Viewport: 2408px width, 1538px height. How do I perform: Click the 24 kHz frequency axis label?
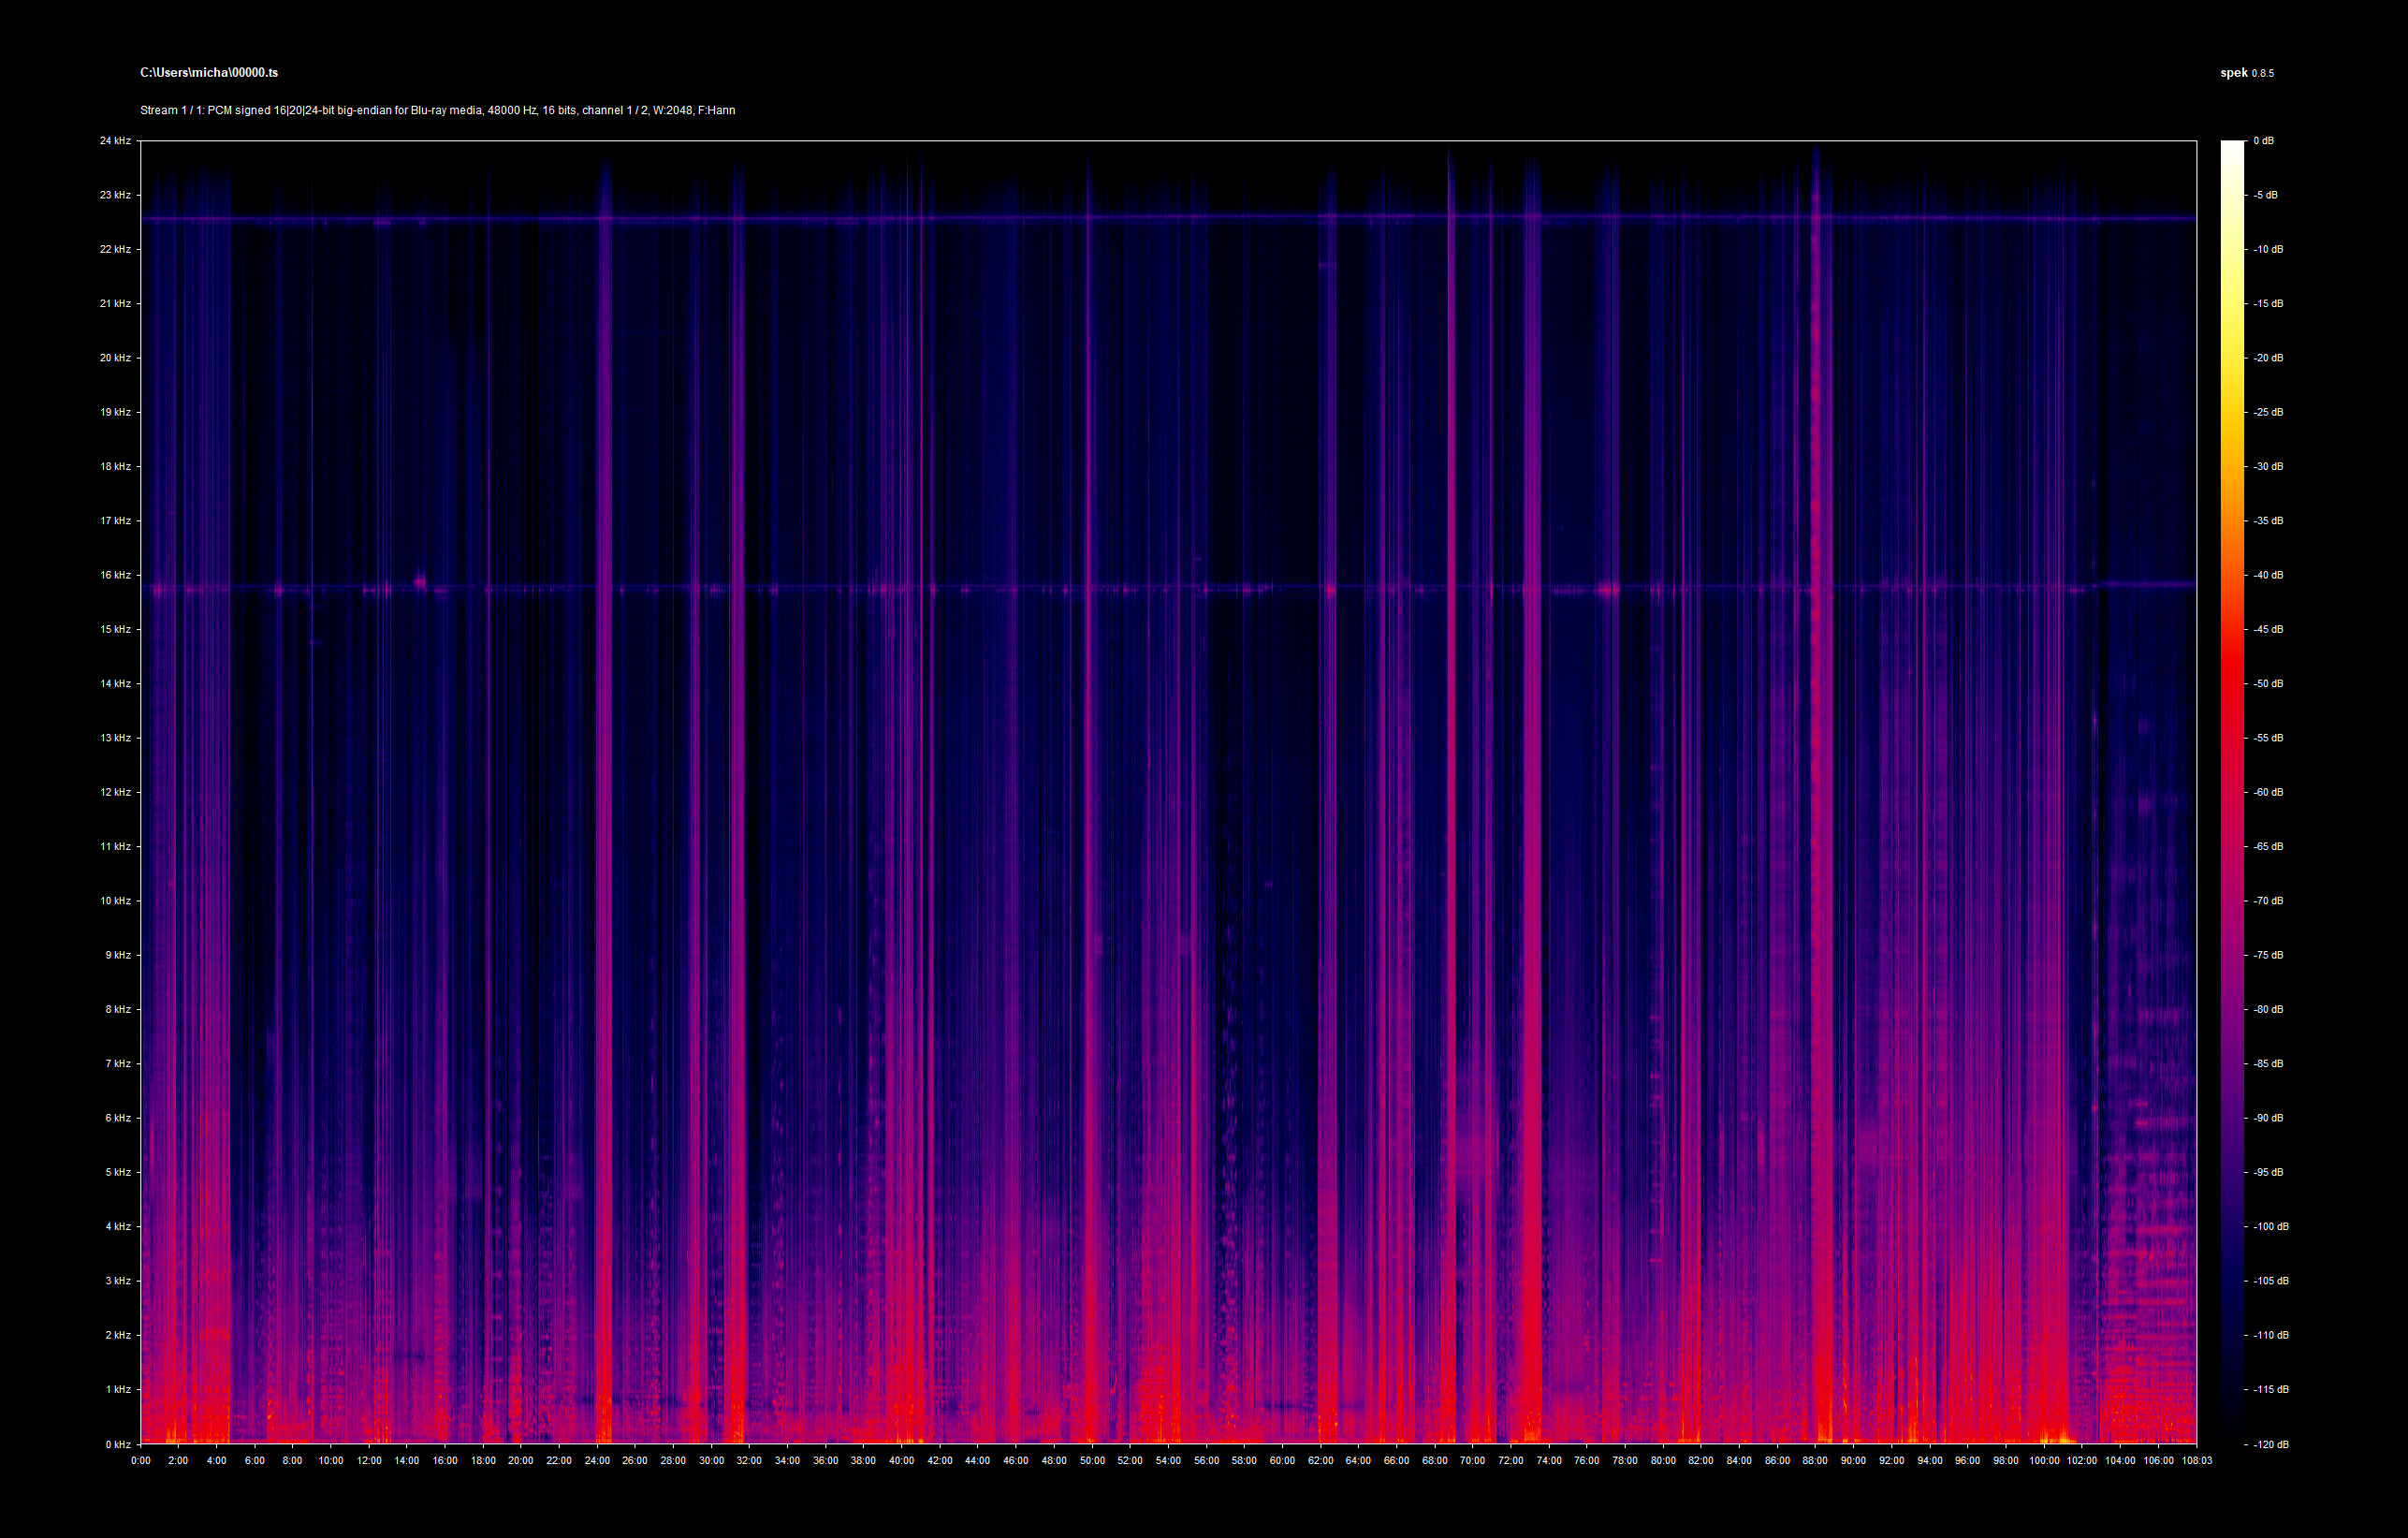[115, 141]
